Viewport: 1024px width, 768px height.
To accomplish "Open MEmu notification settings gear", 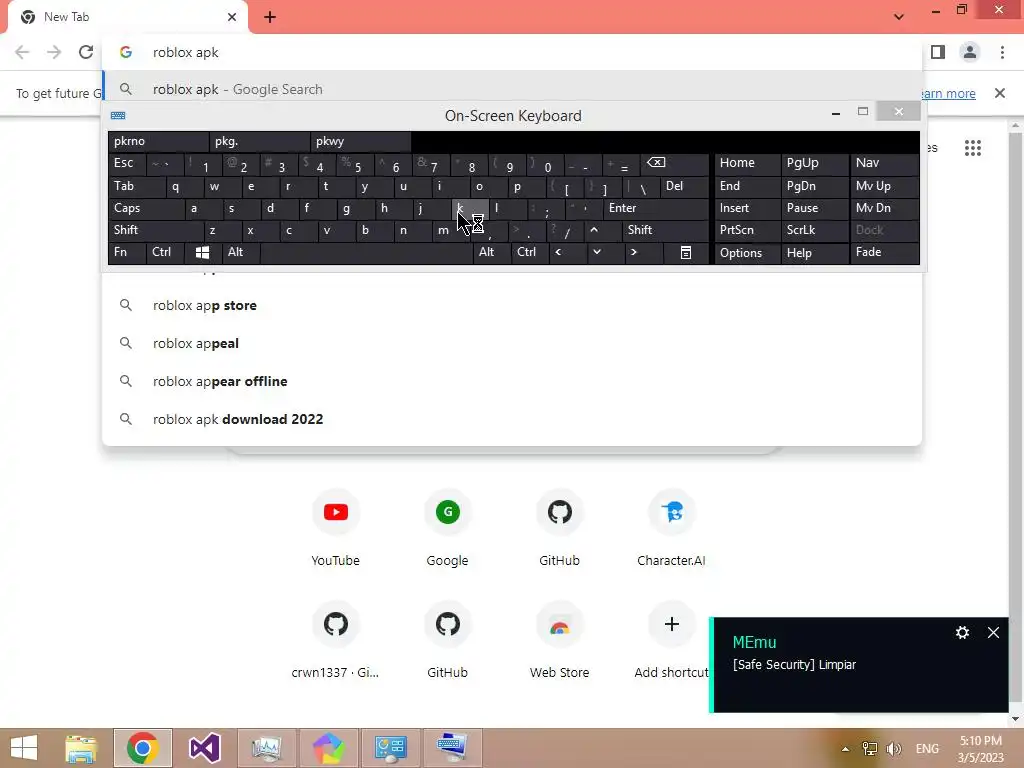I will (x=962, y=632).
